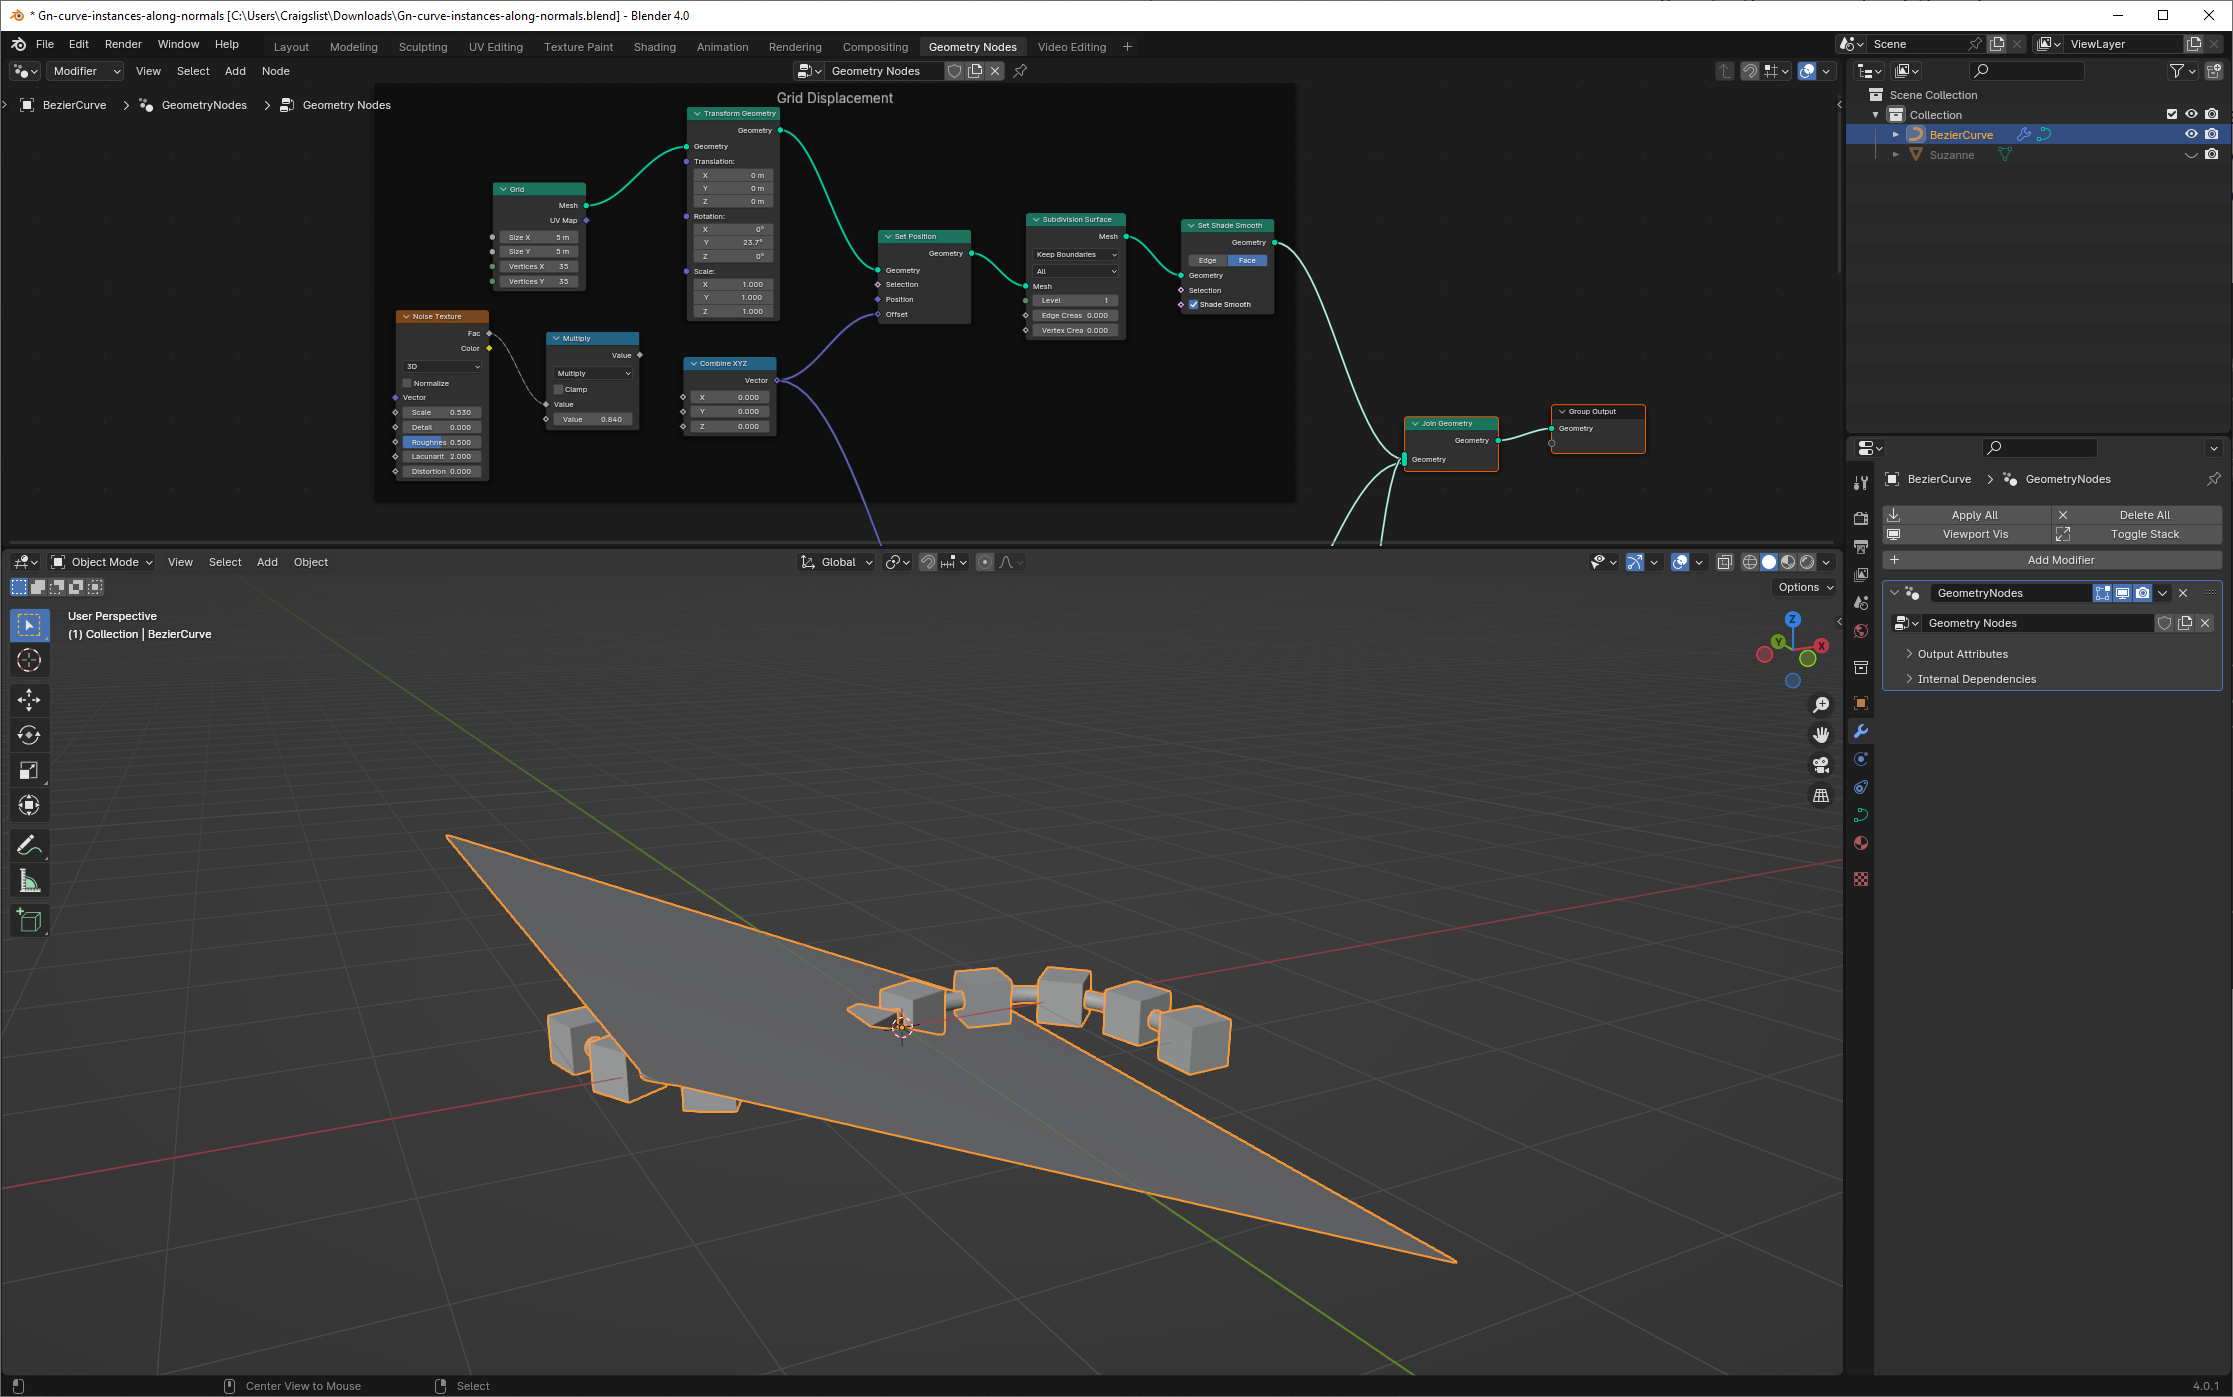The width and height of the screenshot is (2233, 1397).
Task: Click the fake user shield in node header
Action: click(954, 71)
